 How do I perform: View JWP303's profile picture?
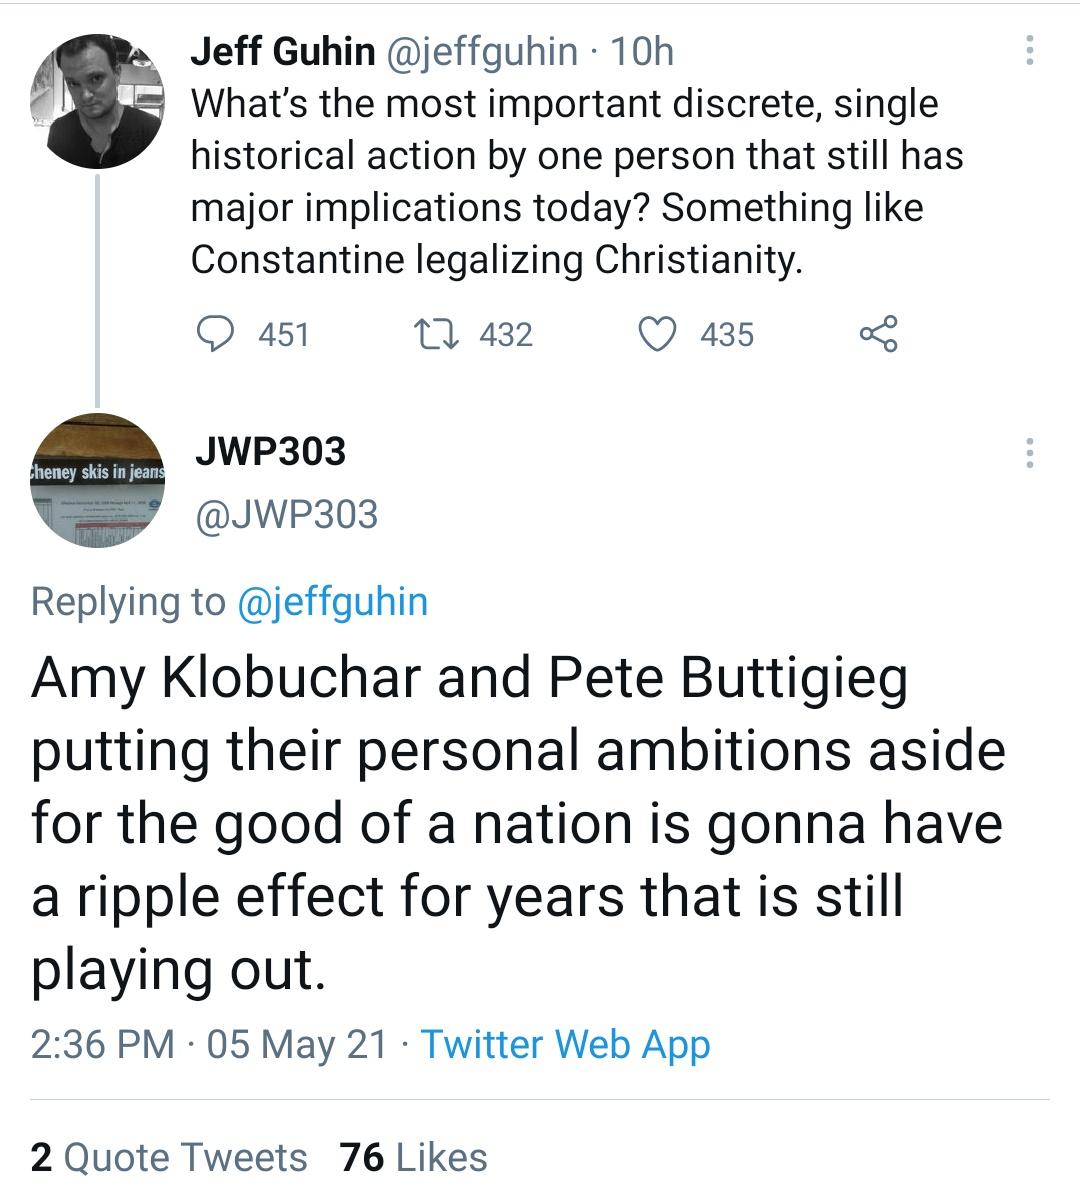coord(96,480)
